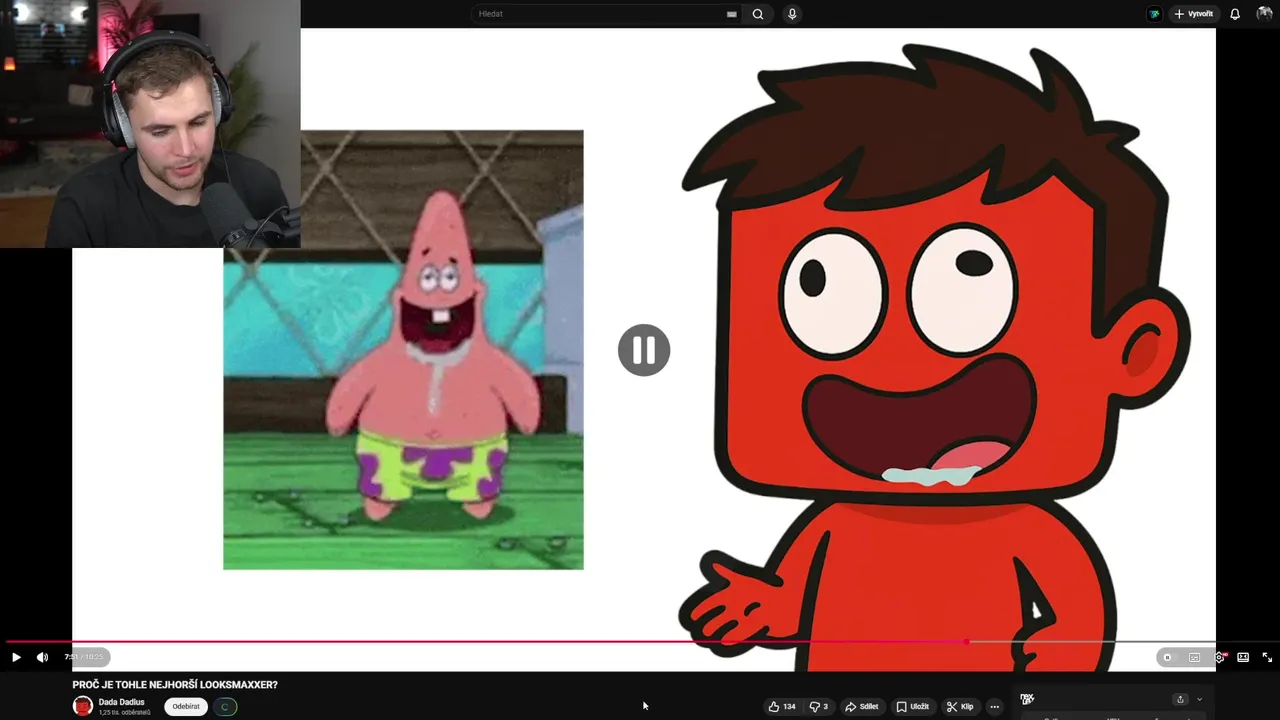The width and height of the screenshot is (1280, 720).
Task: Mute the video with the volume icon
Action: (x=42, y=657)
